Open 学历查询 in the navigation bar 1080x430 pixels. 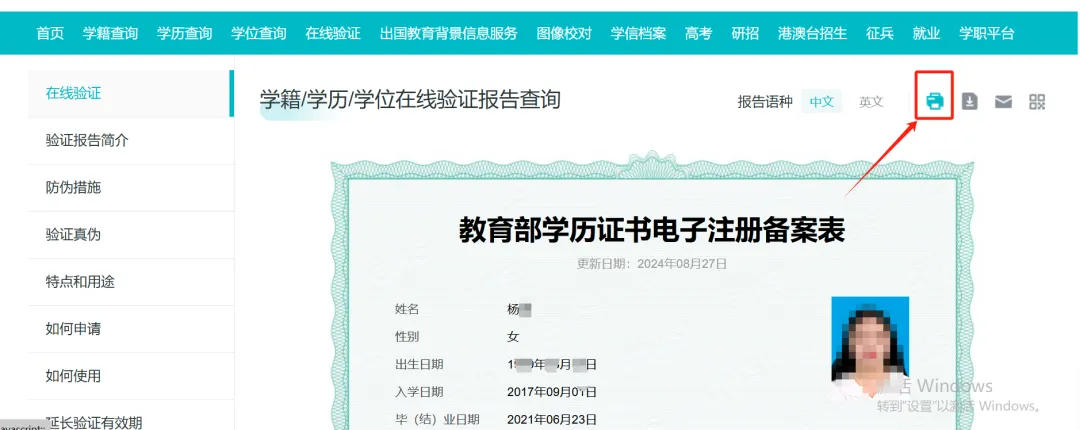[184, 33]
